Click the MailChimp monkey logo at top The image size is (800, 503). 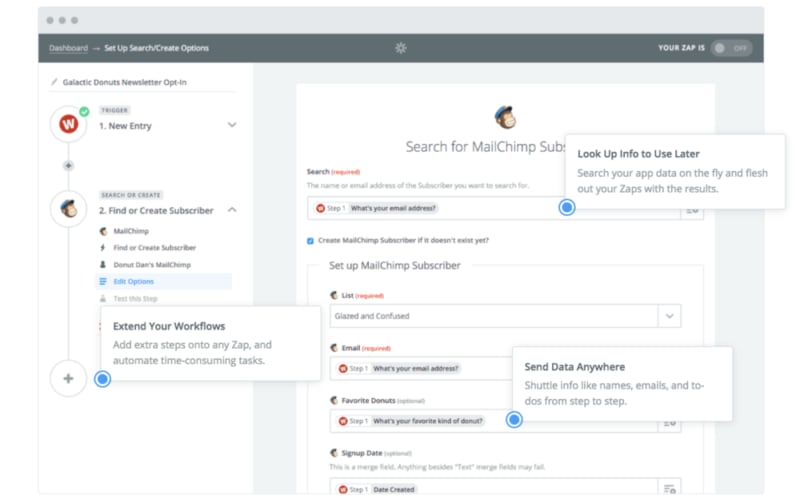point(505,117)
